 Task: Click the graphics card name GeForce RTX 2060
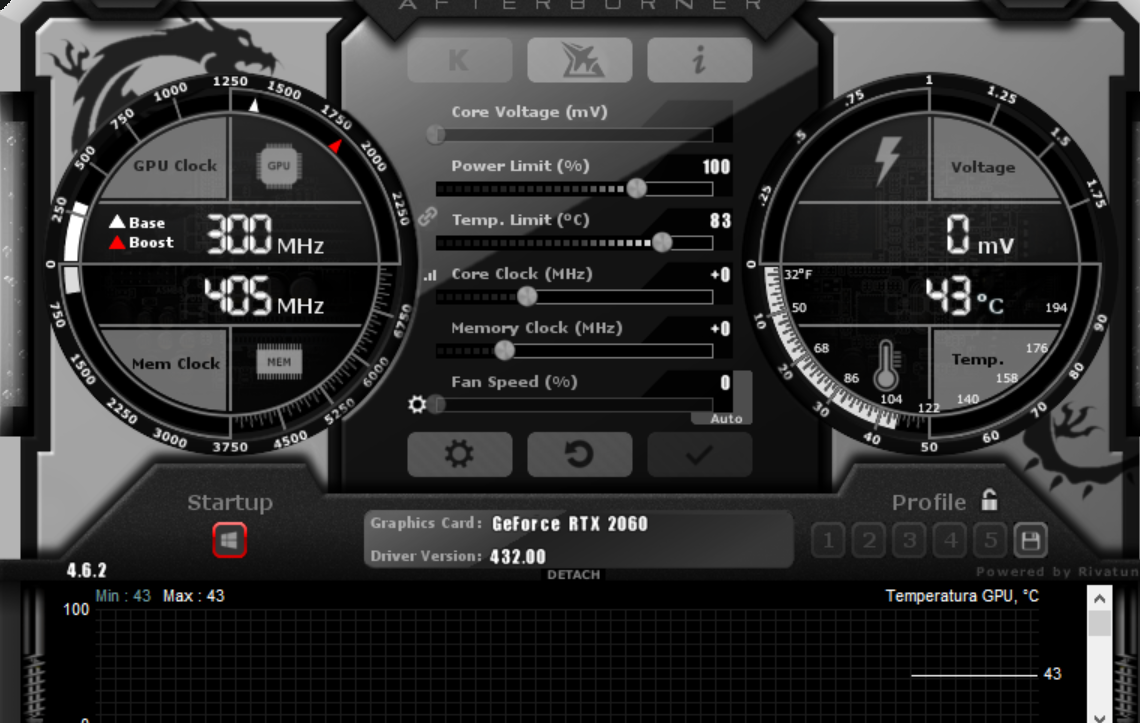coord(569,524)
